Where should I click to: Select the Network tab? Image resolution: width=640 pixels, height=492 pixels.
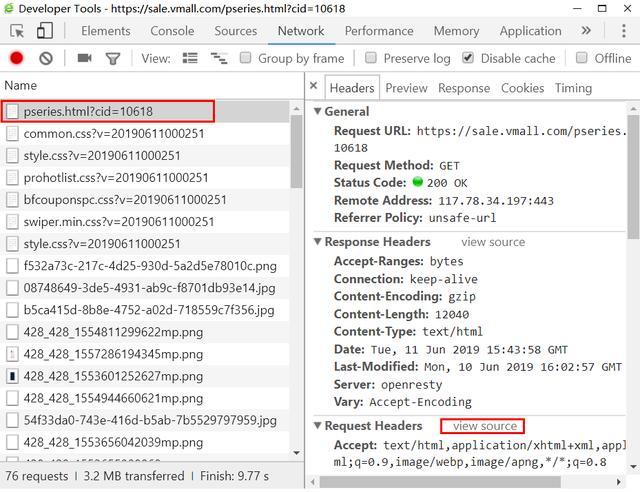click(301, 31)
